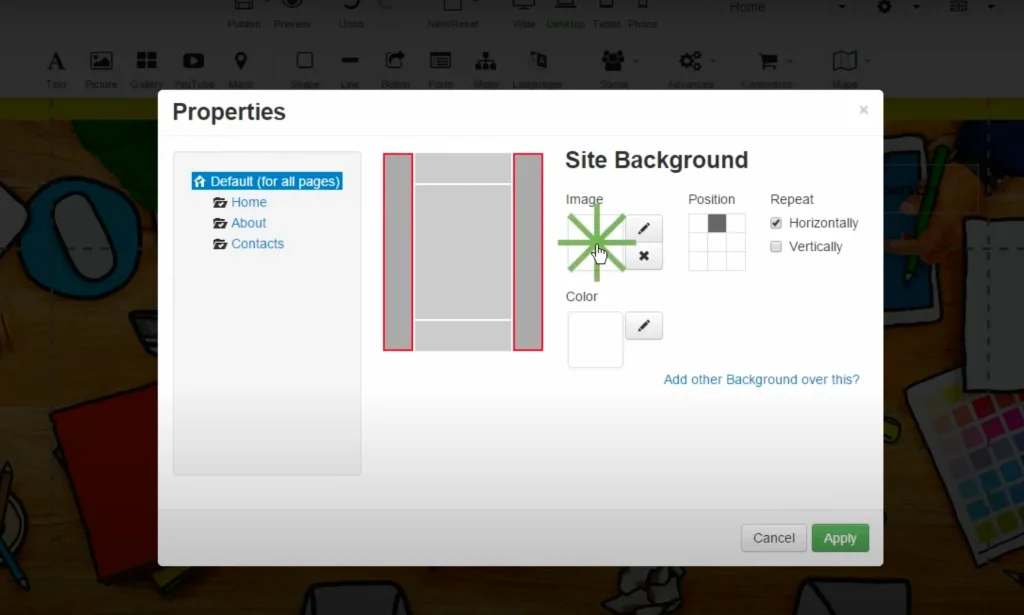Select the Line tool in toolbar
This screenshot has width=1024, height=615.
[350, 69]
